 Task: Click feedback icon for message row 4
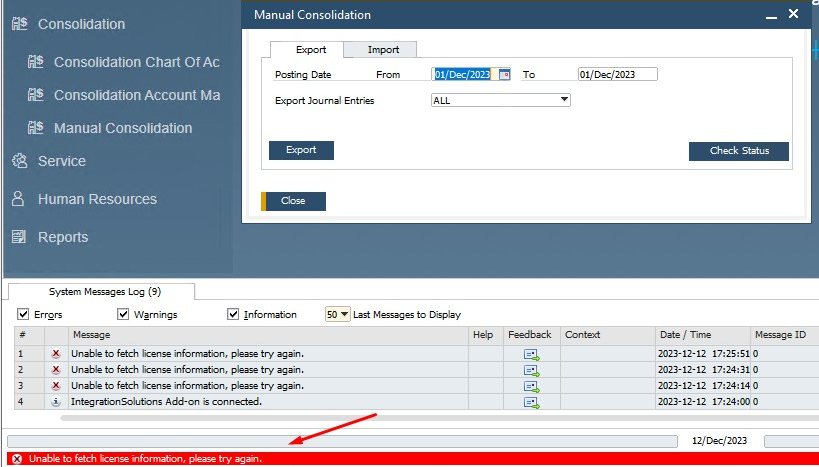coord(530,402)
